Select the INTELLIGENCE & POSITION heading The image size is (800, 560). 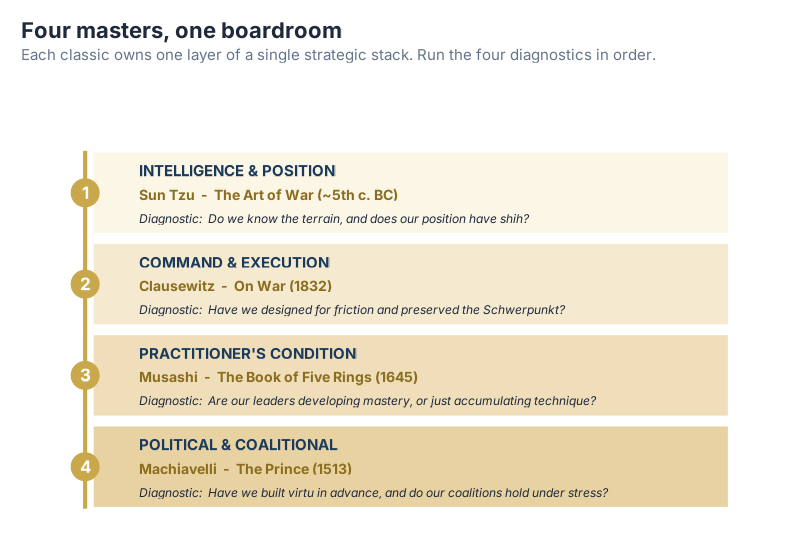(x=237, y=171)
